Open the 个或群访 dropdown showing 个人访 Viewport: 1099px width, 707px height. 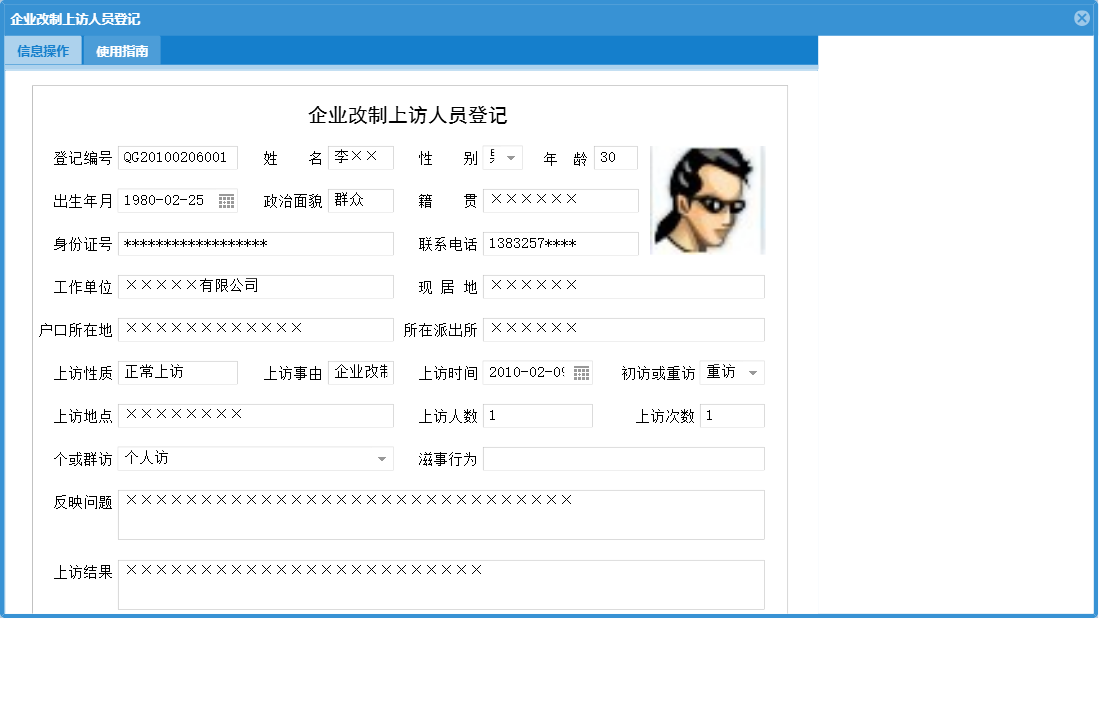(382, 458)
